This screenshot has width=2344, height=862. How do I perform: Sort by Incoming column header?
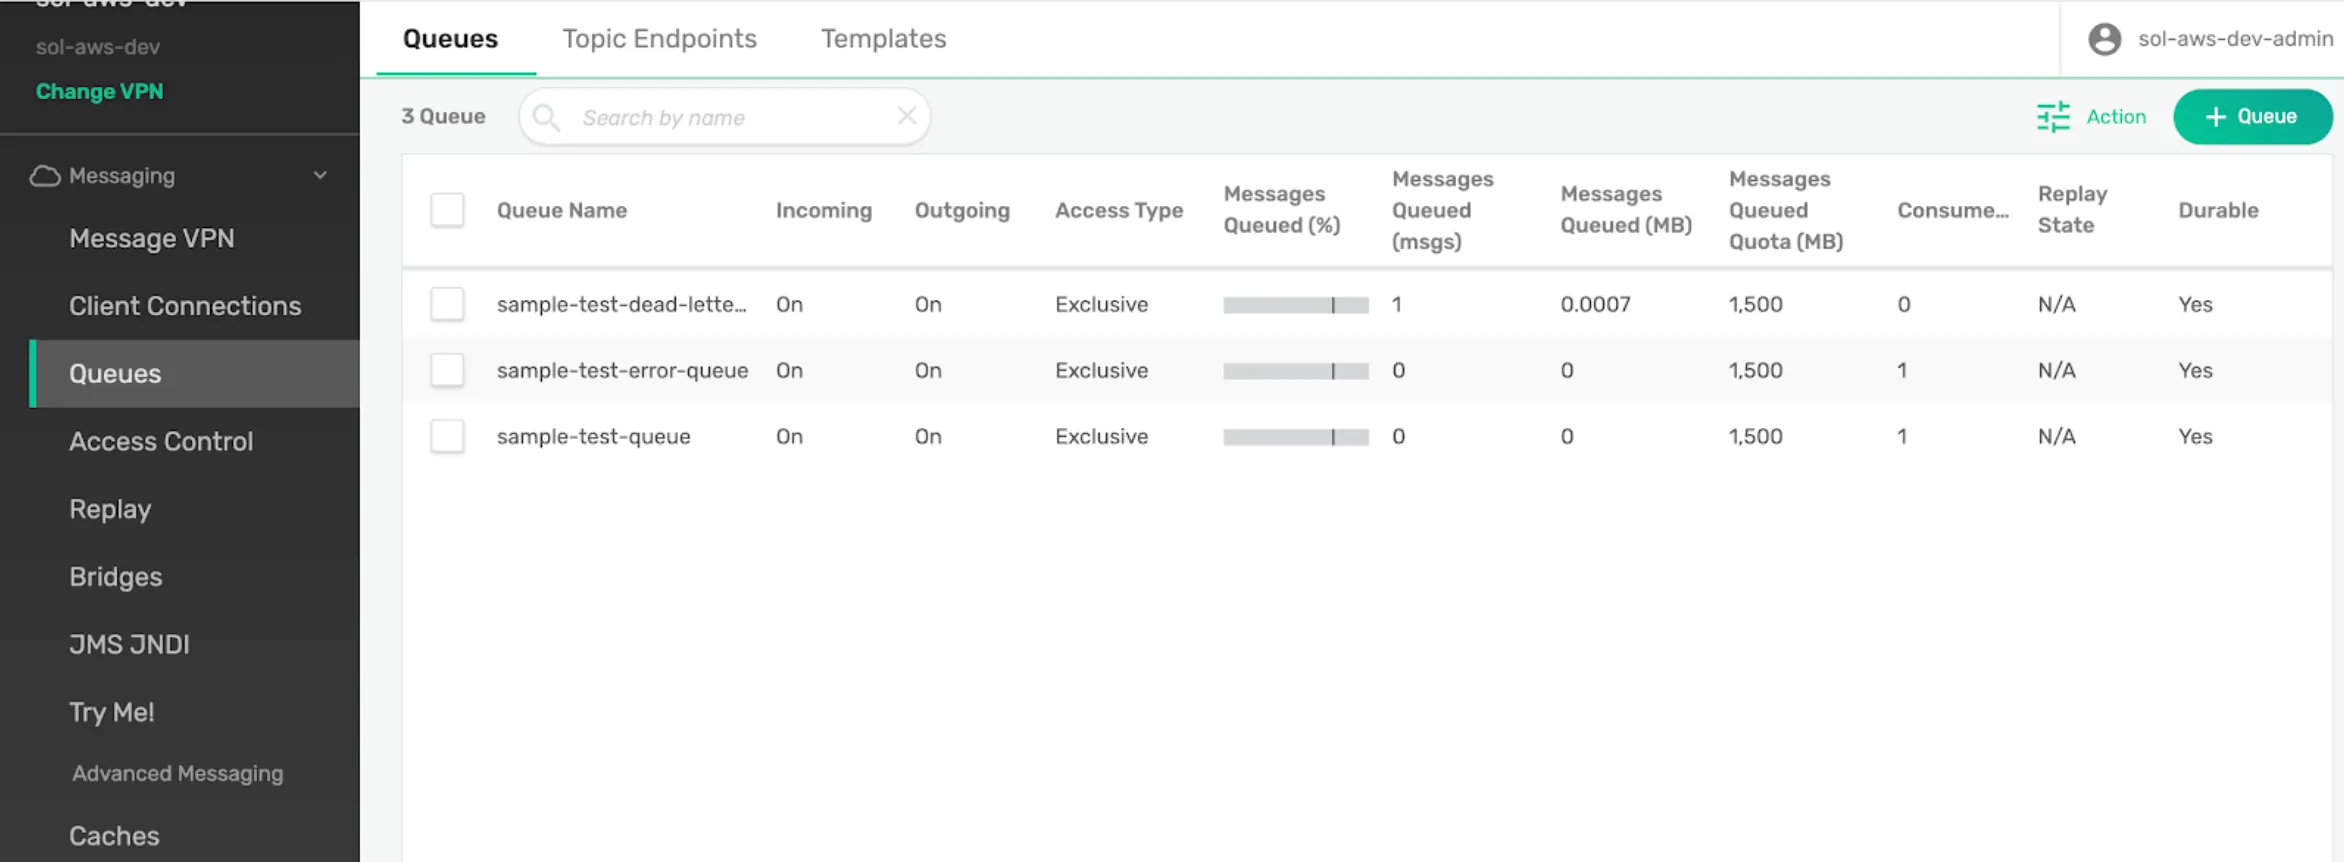[x=823, y=210]
